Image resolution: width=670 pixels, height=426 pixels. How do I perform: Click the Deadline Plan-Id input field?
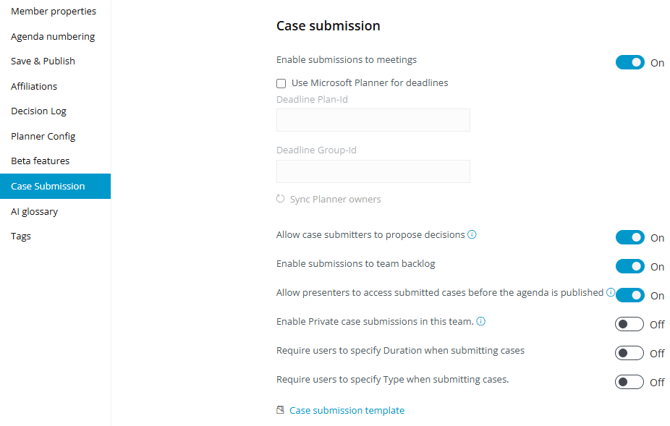click(373, 120)
